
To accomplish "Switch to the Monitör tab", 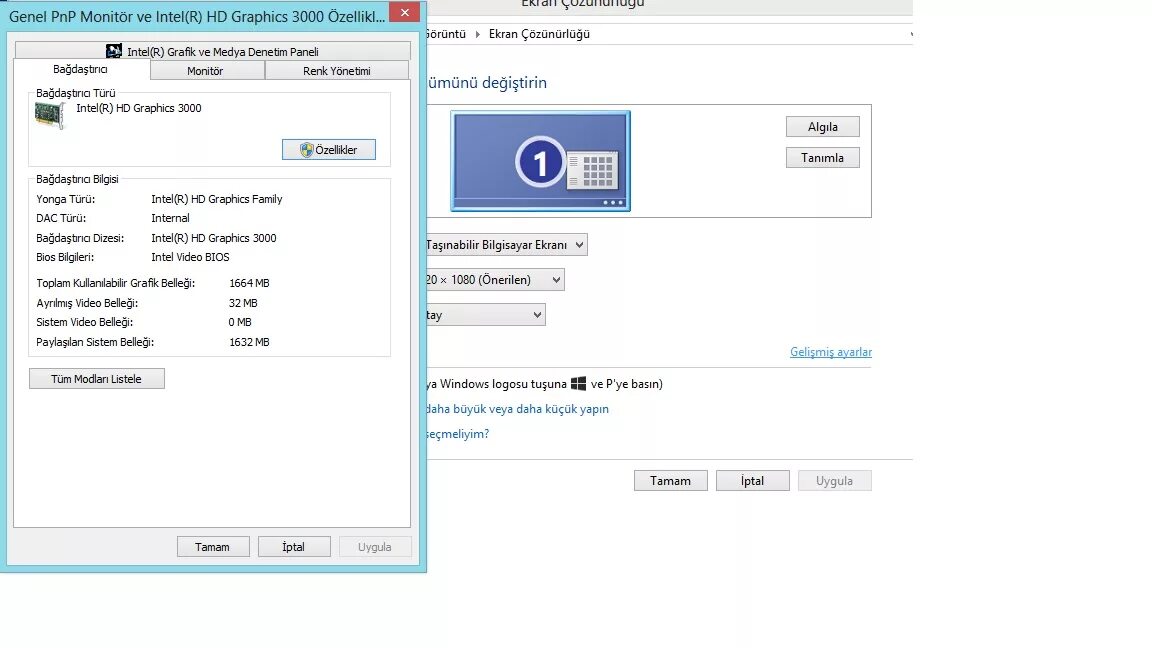I will point(205,71).
